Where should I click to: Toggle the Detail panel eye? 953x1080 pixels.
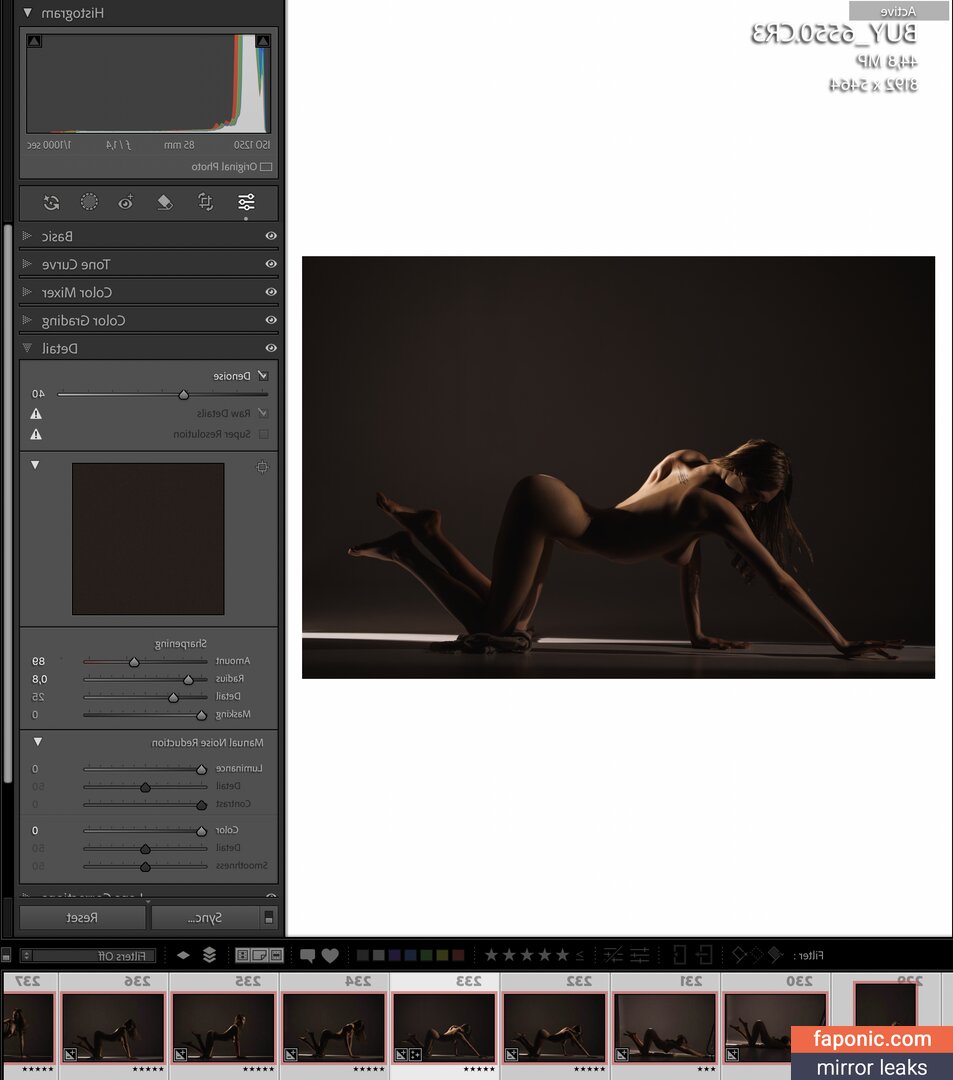click(x=271, y=349)
